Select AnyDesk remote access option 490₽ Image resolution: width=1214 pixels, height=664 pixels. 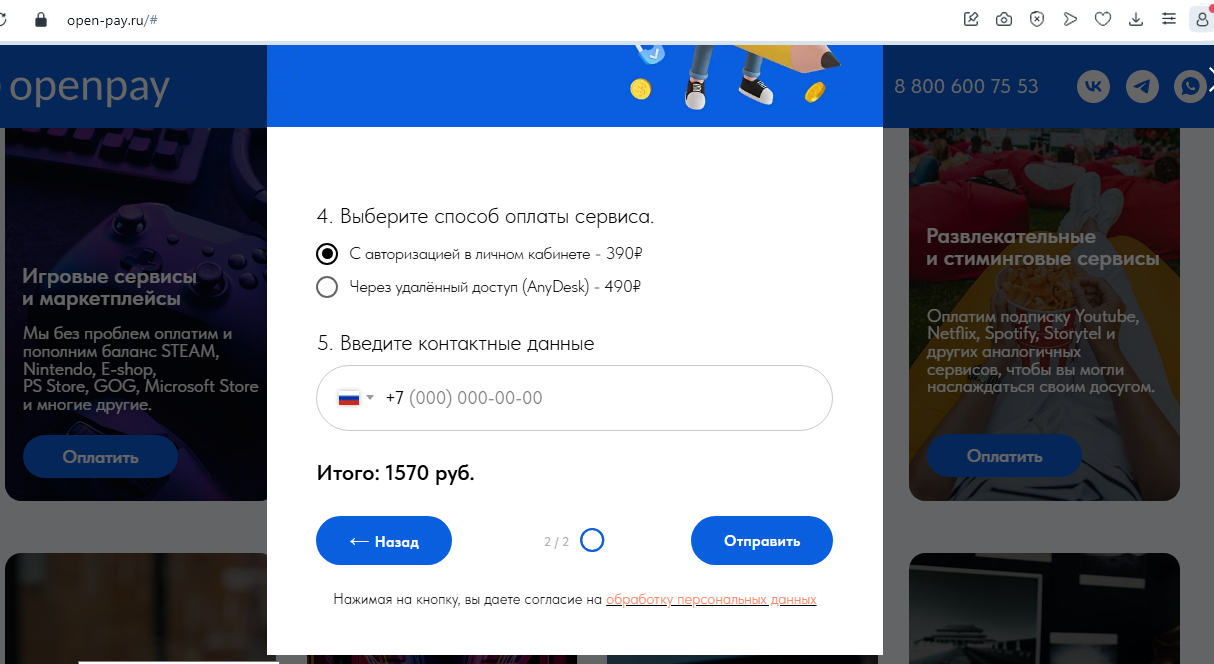point(327,288)
